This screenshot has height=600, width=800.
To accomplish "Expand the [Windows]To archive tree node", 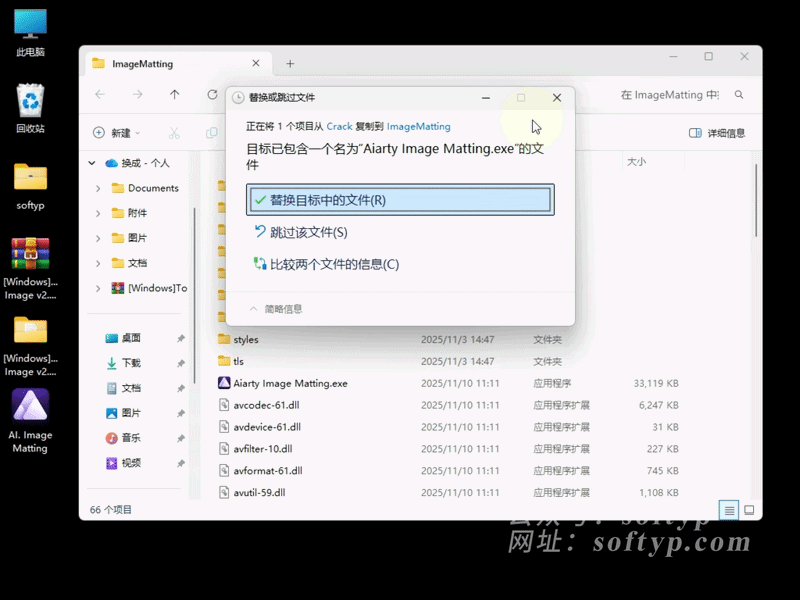I will click(98, 288).
